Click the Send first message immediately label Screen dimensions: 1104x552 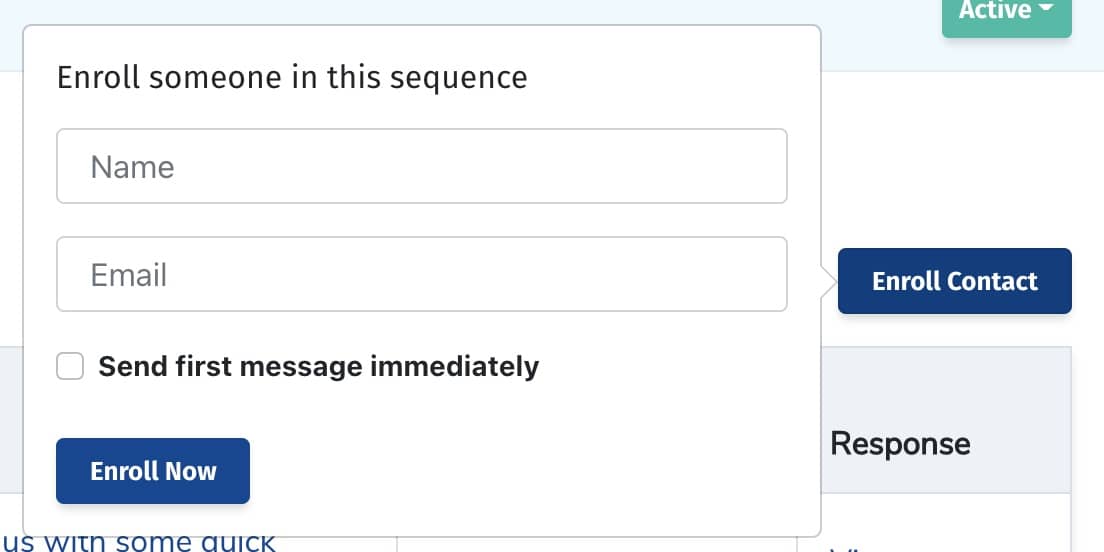(318, 366)
